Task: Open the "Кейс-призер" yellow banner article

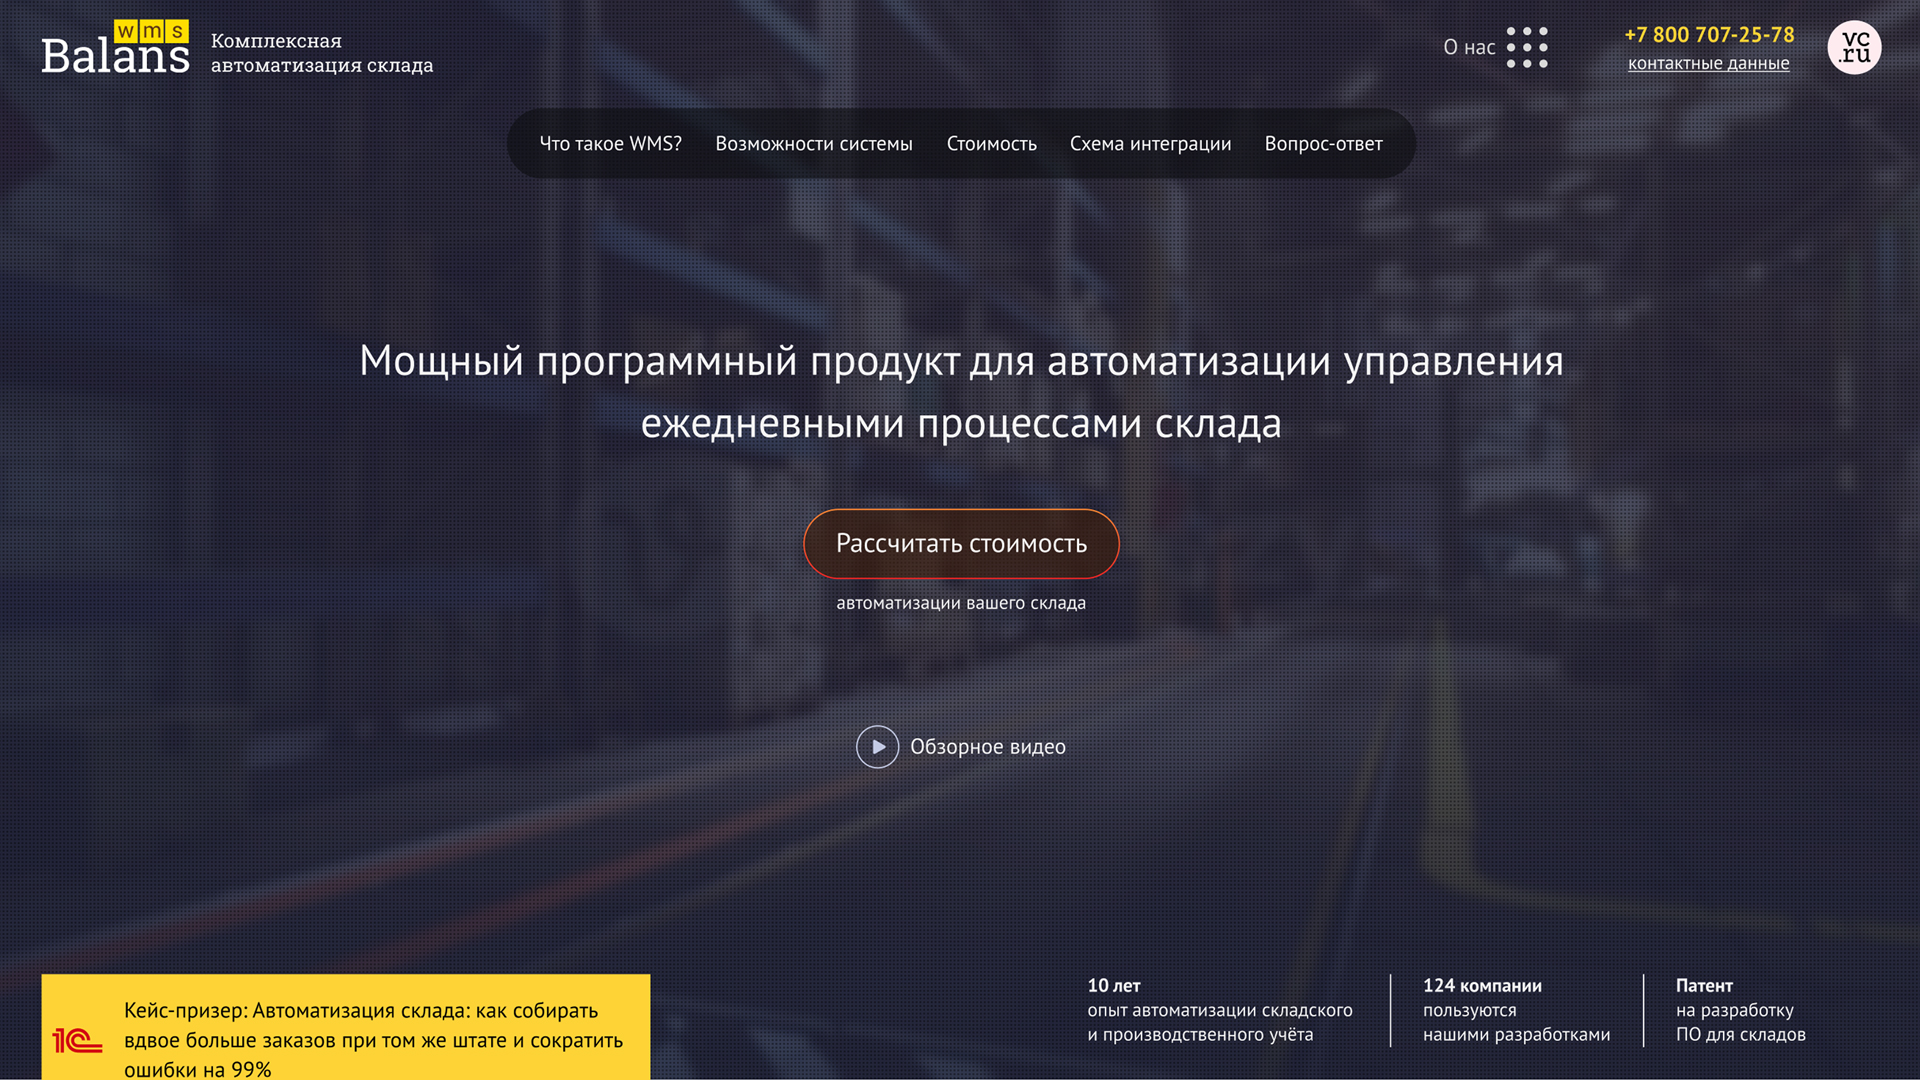Action: click(345, 1027)
